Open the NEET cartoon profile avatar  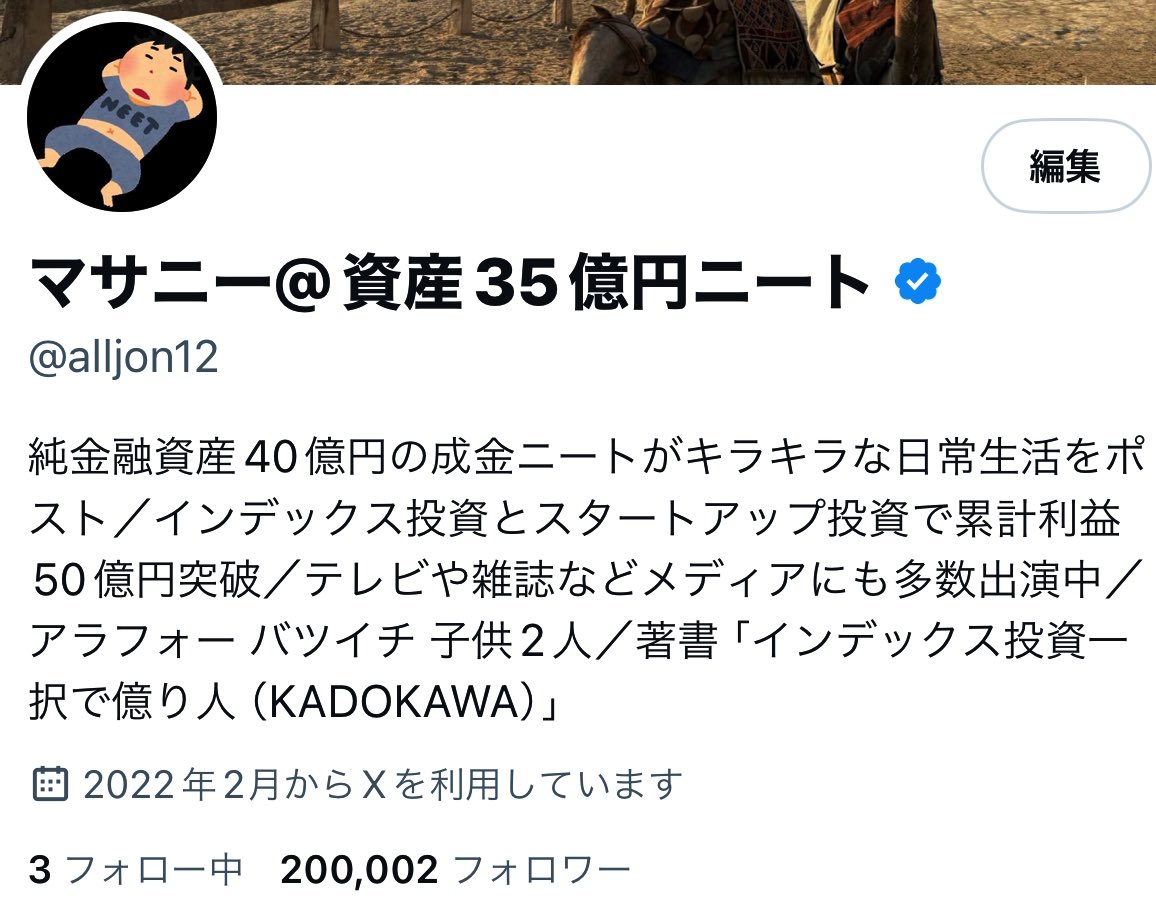point(122,116)
